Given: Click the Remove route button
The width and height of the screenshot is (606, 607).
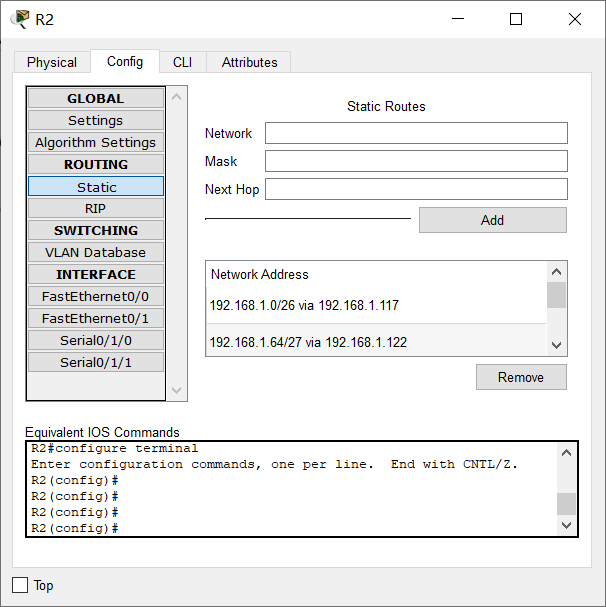Looking at the screenshot, I should (521, 377).
